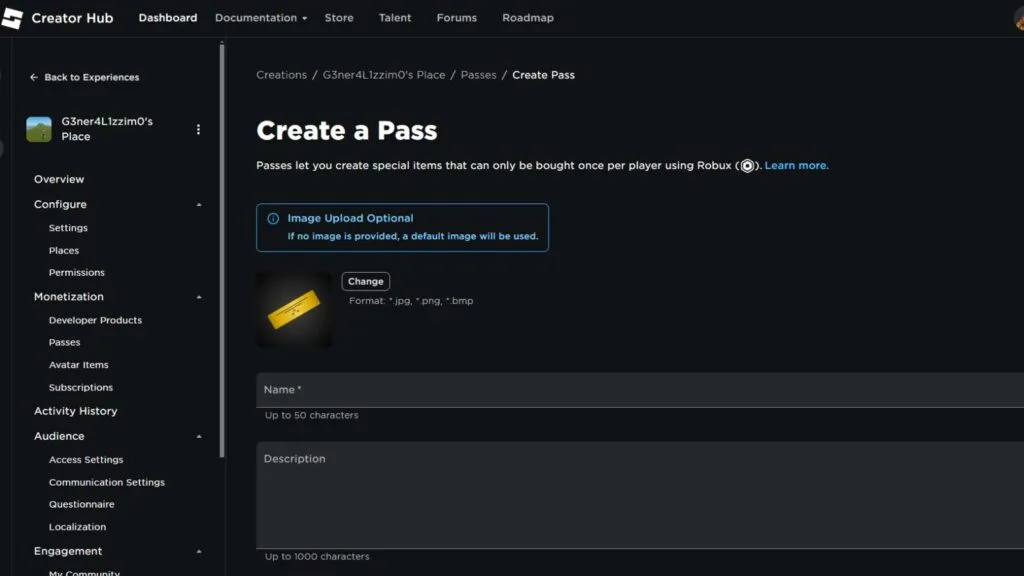Open Subscriptions in sidebar
Image resolution: width=1024 pixels, height=576 pixels.
tap(81, 388)
